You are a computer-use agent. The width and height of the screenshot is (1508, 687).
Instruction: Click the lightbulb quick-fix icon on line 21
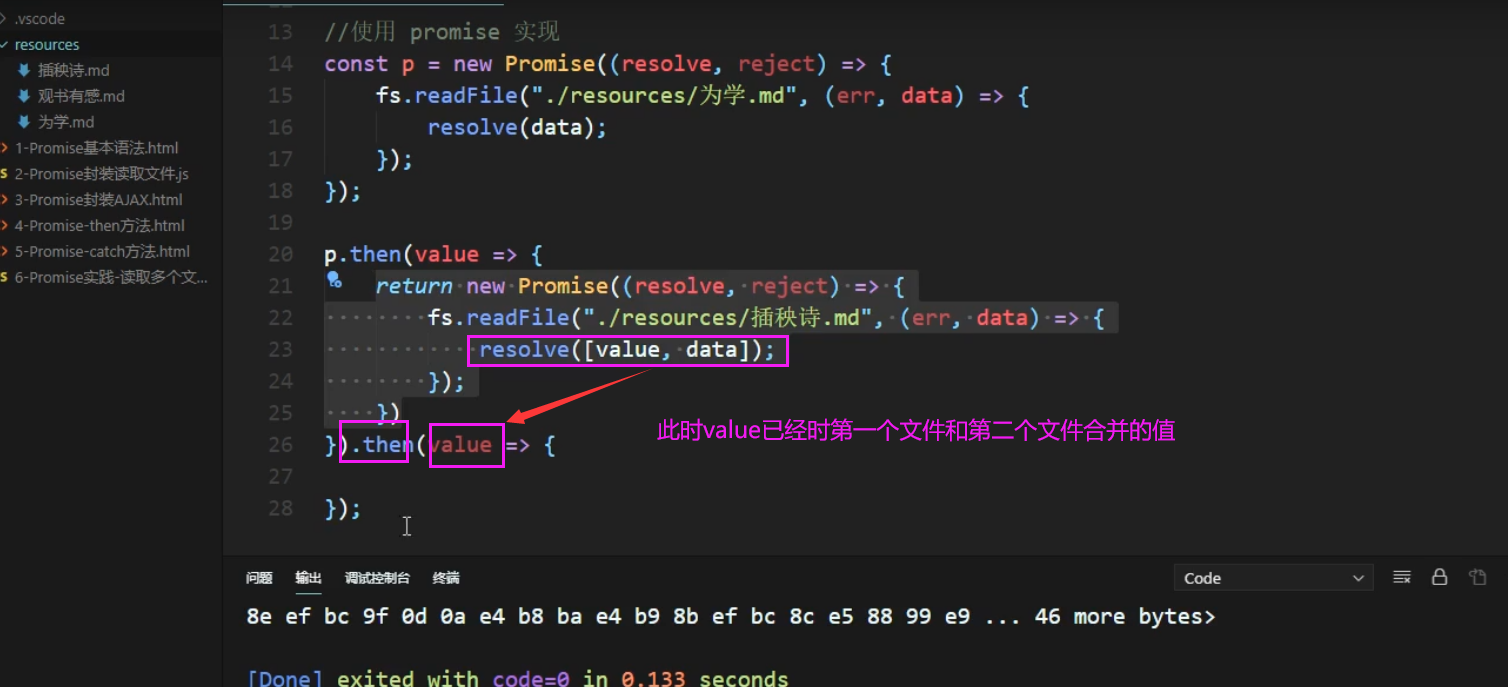[x=334, y=281]
